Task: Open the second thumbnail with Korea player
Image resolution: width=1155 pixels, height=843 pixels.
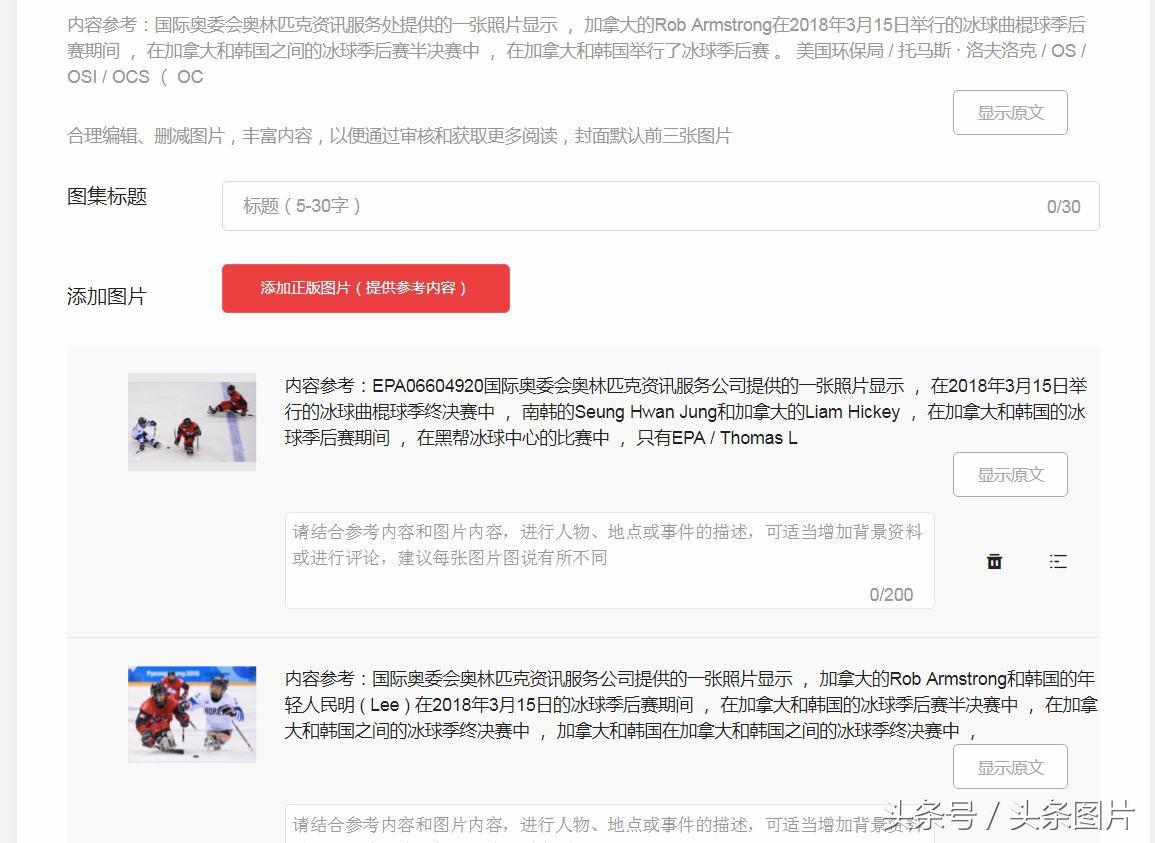Action: click(x=192, y=714)
